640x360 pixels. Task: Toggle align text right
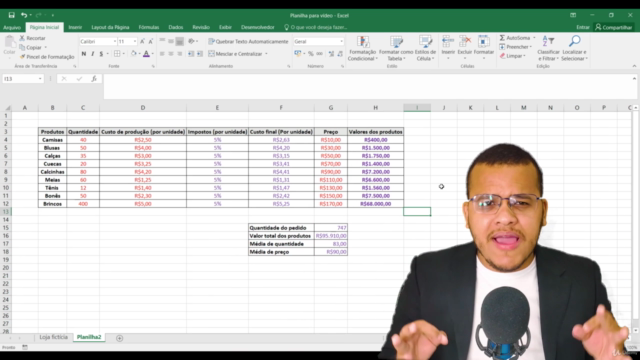[180, 53]
